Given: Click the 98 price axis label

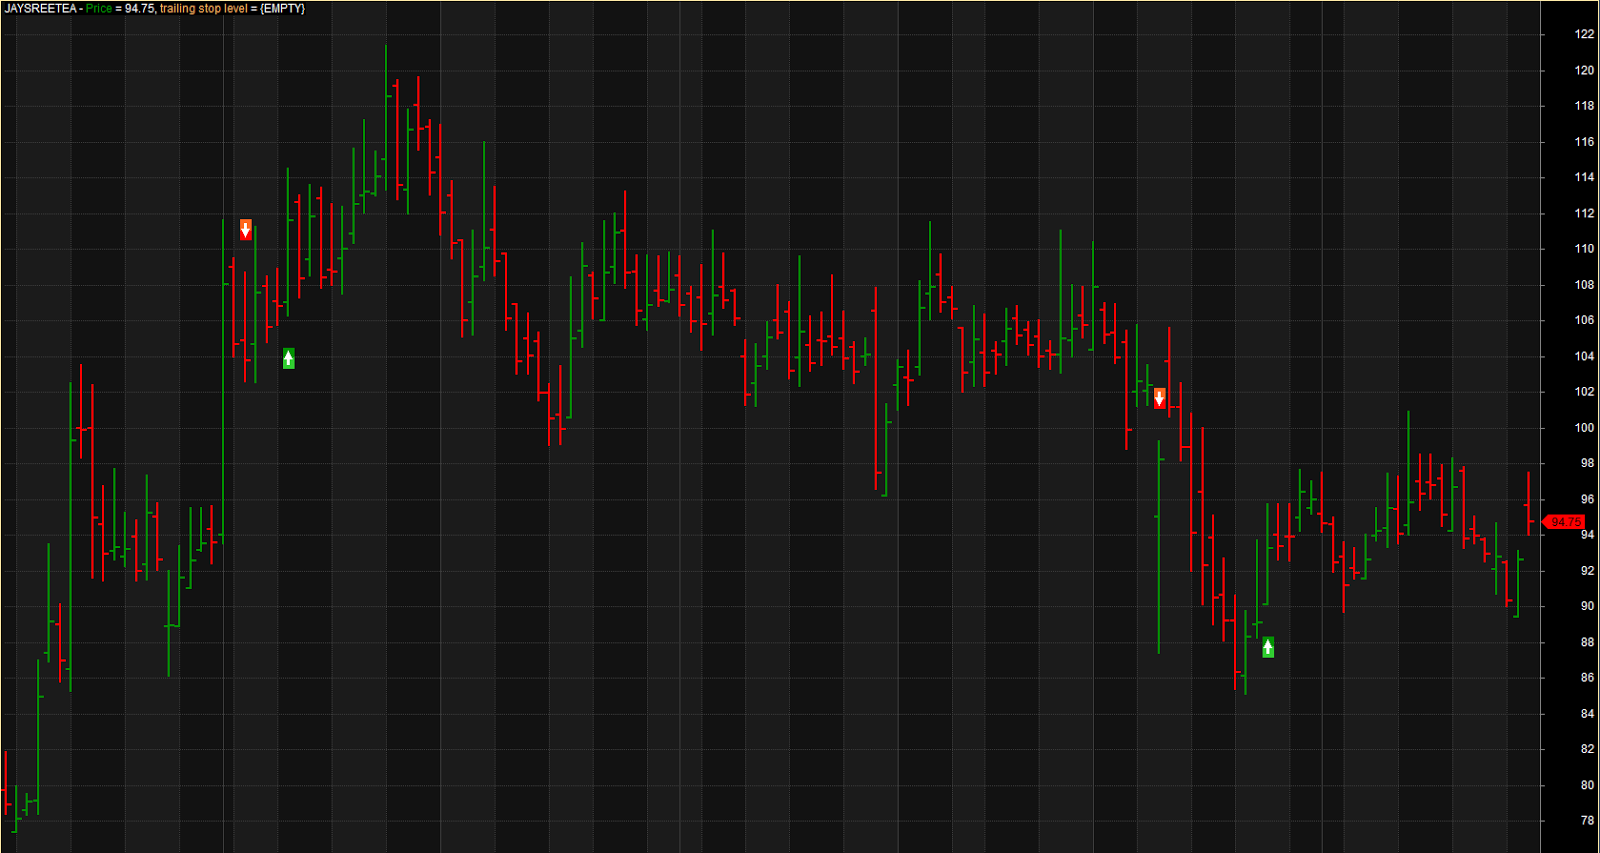Looking at the screenshot, I should point(1587,463).
